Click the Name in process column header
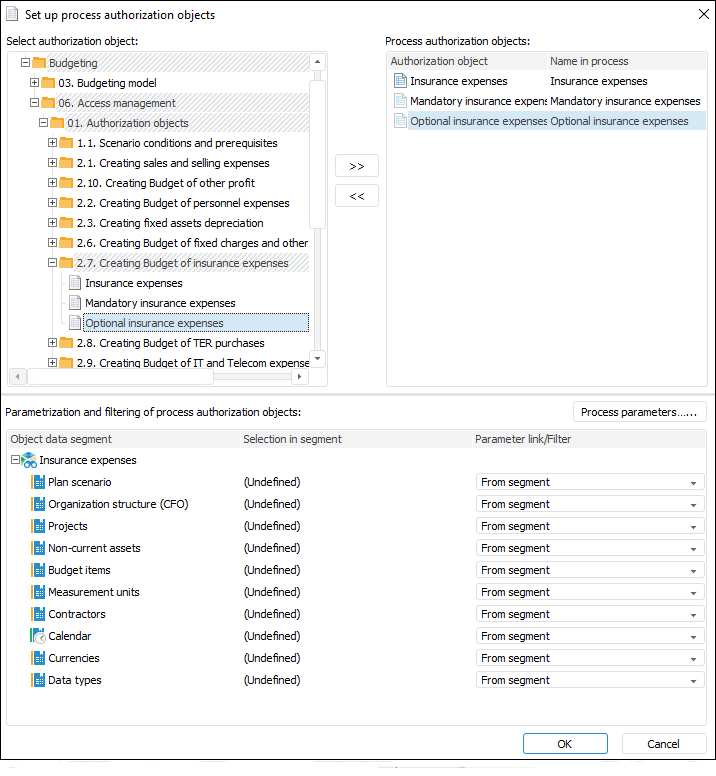Image resolution: width=716 pixels, height=776 pixels. [589, 61]
